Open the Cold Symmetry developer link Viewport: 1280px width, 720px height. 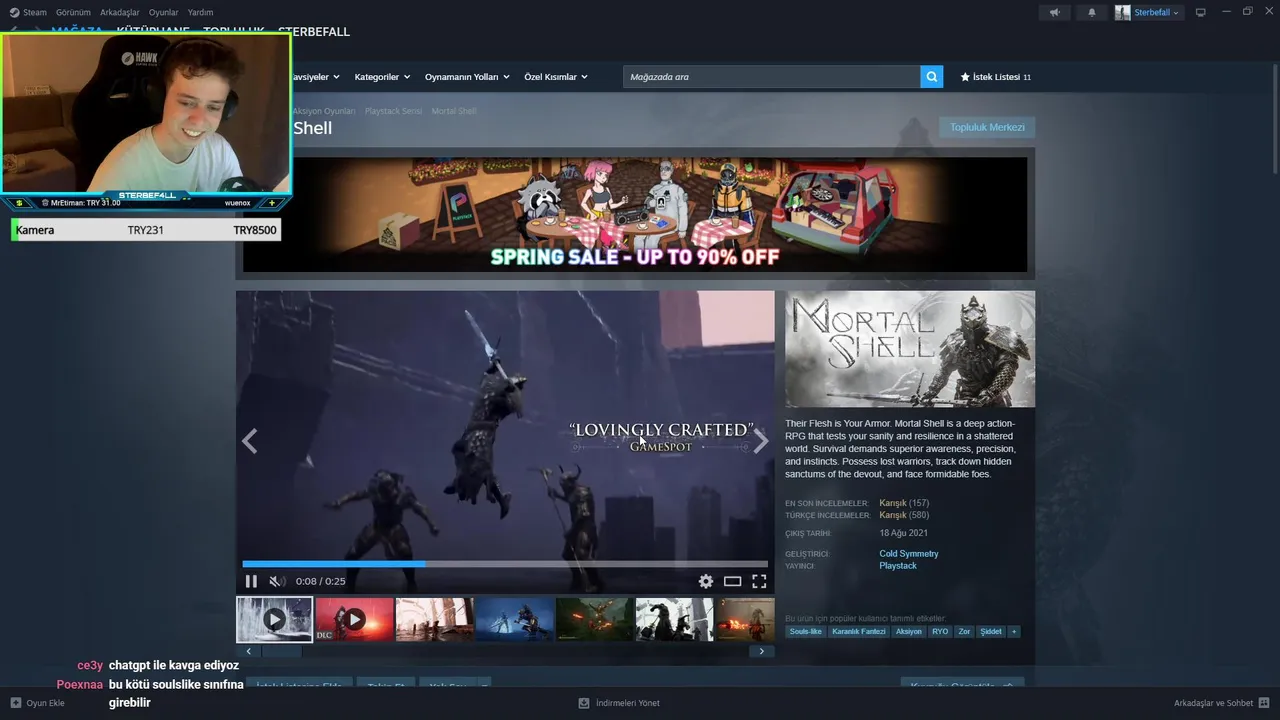[909, 554]
